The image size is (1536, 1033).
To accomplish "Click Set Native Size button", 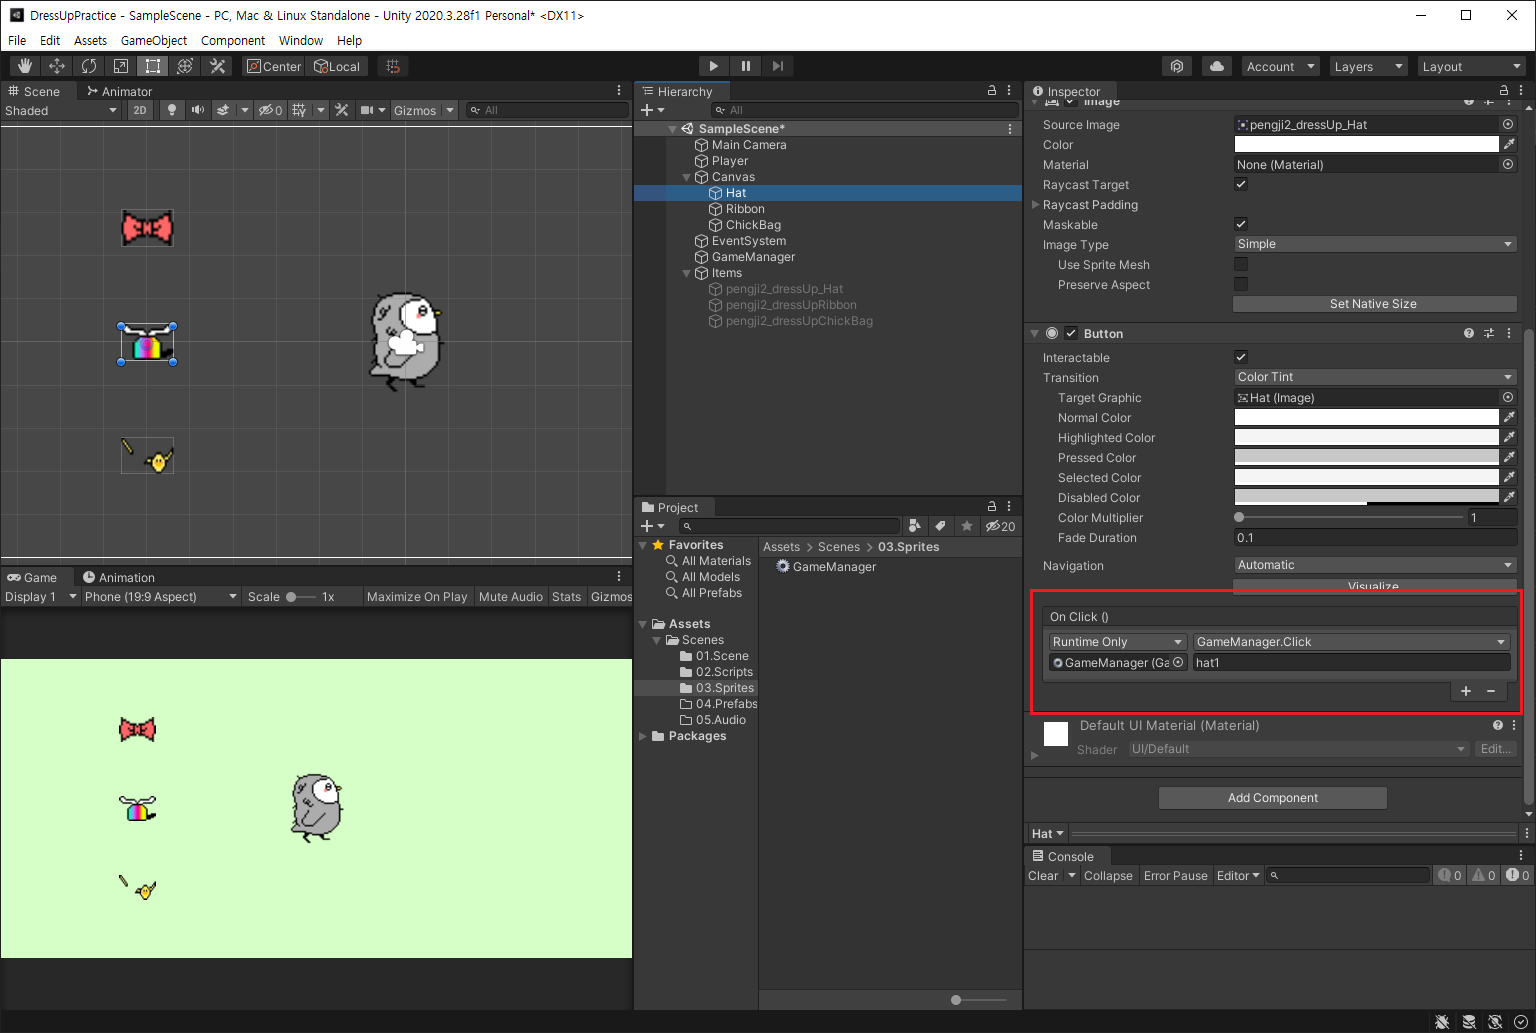I will [1375, 304].
